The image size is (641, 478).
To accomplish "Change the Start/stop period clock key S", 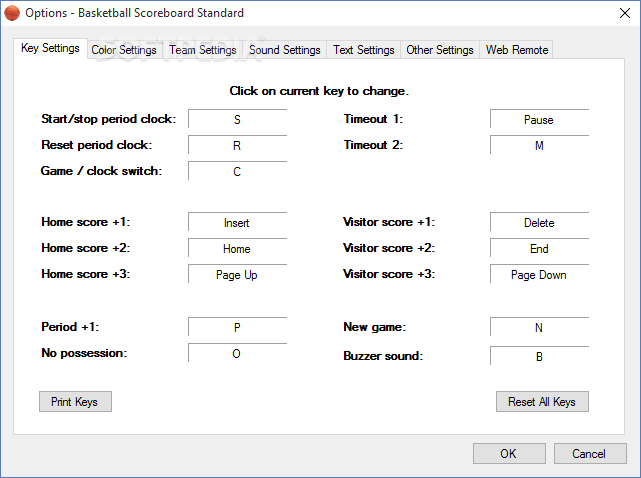I will [238, 119].
